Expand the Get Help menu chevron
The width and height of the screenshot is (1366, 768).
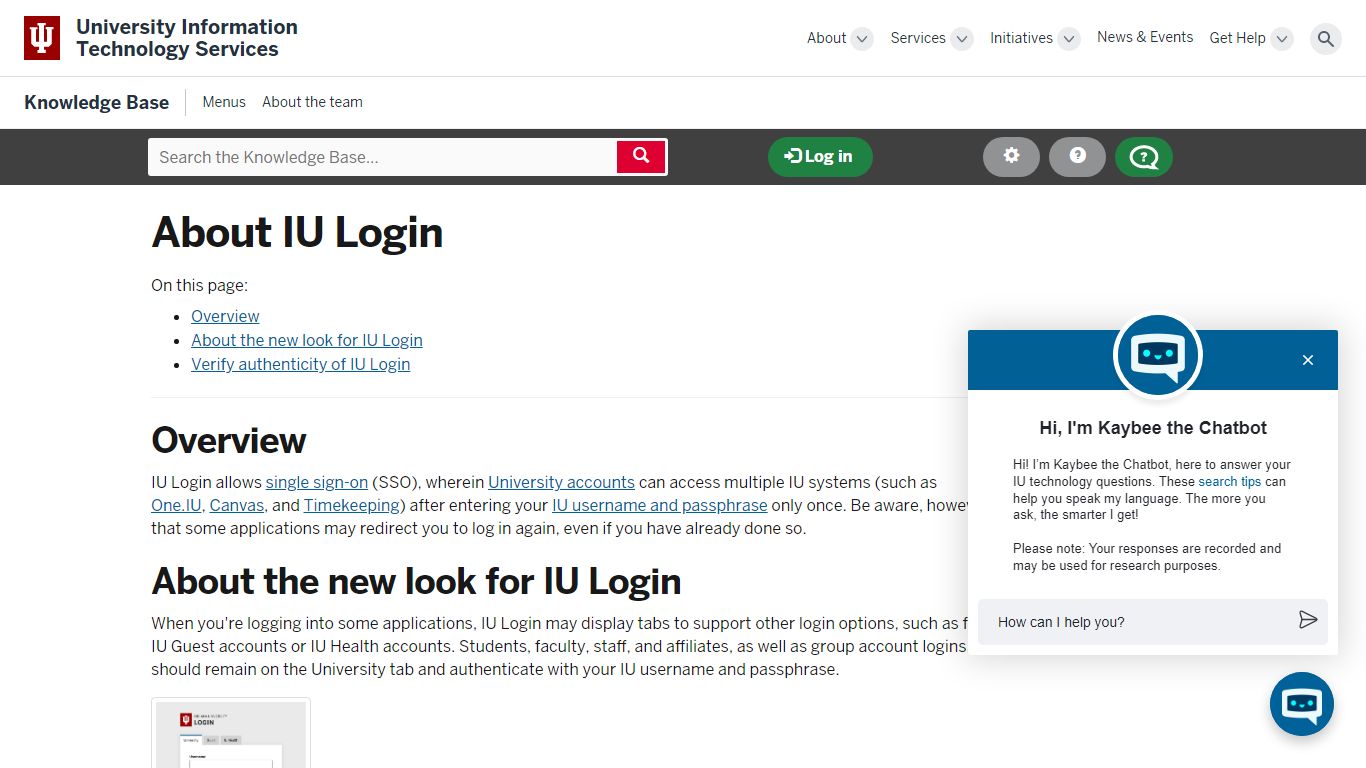pos(1282,39)
